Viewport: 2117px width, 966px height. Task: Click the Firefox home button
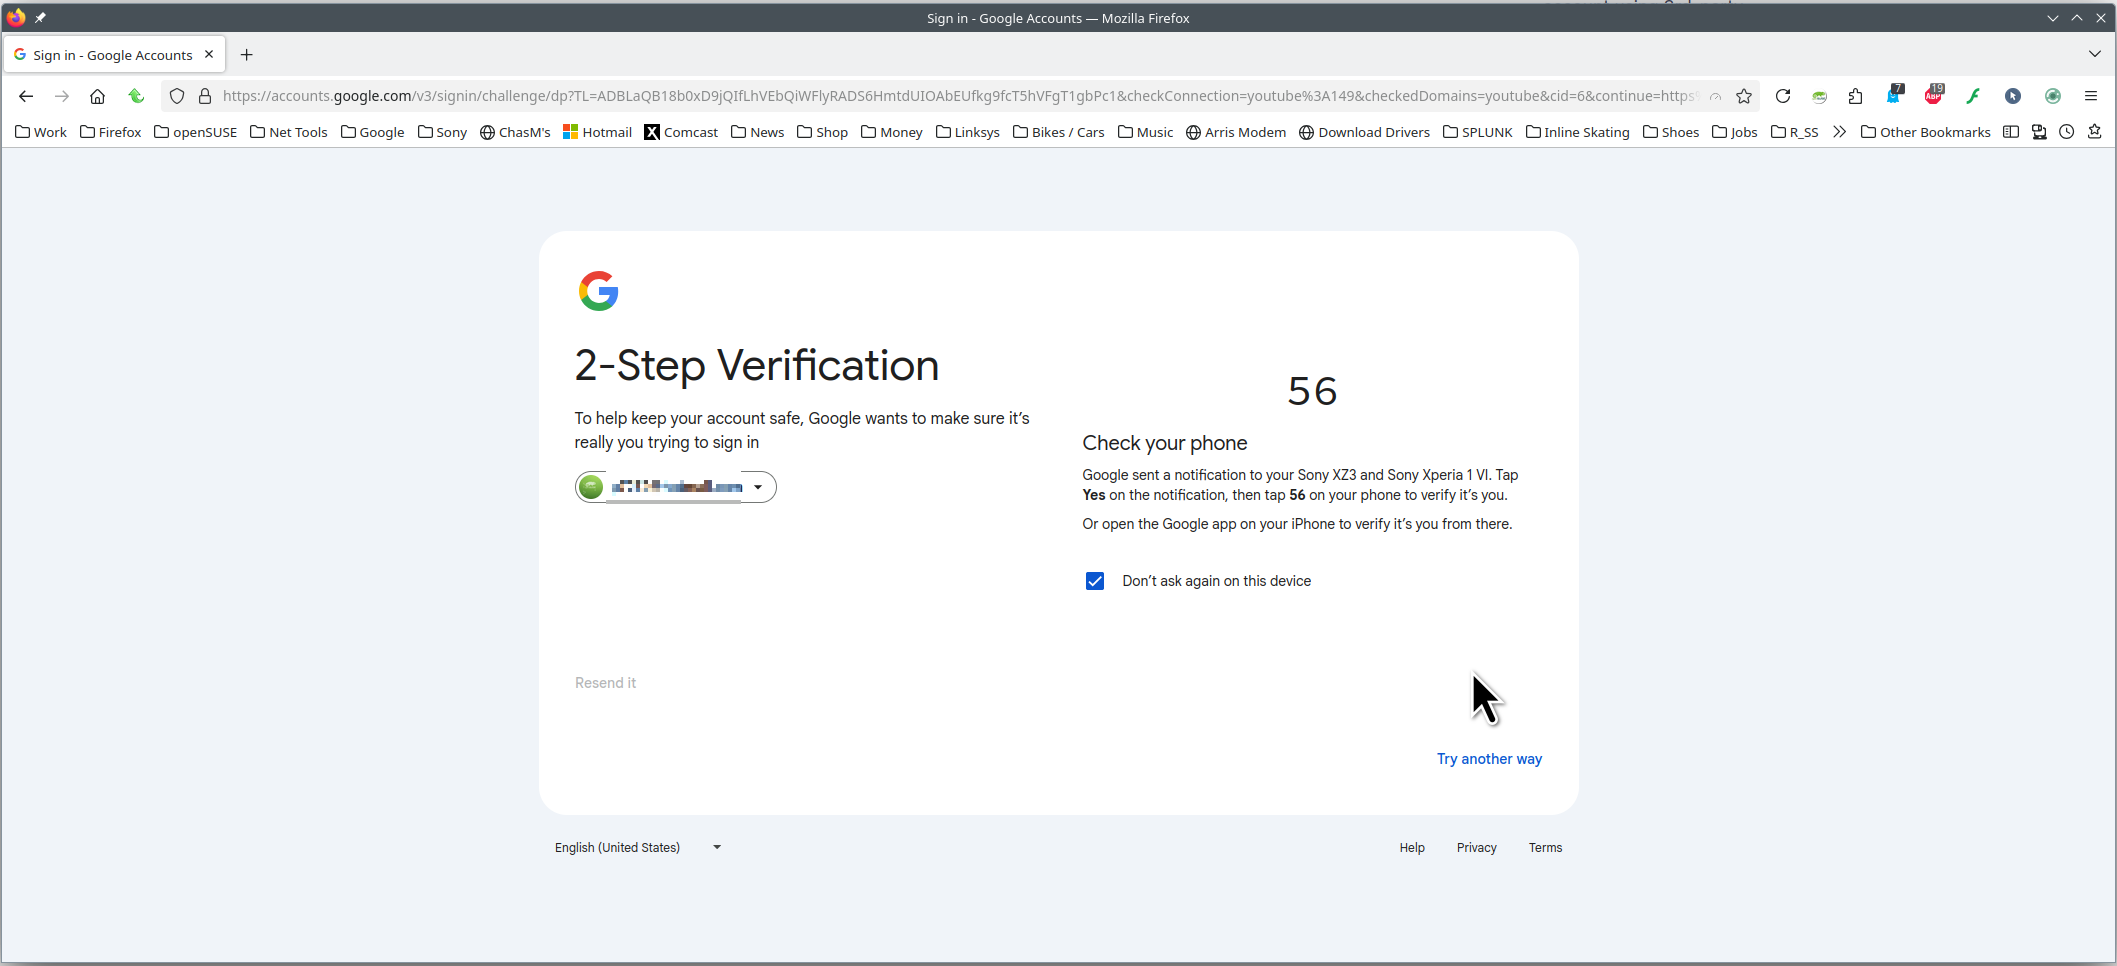coord(97,96)
